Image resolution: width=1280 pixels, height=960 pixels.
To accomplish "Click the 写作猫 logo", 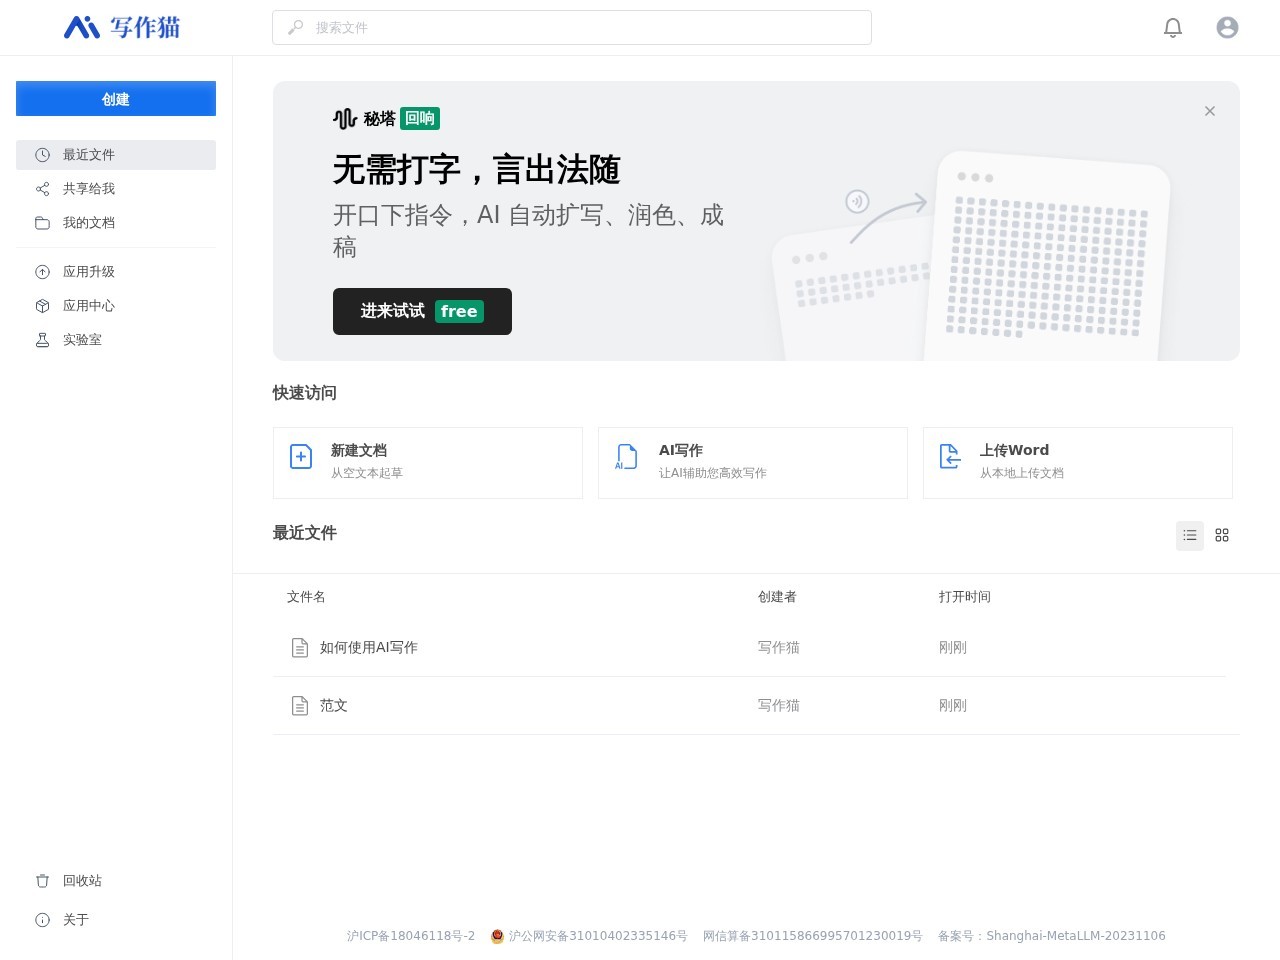I will pyautogui.click(x=120, y=27).
